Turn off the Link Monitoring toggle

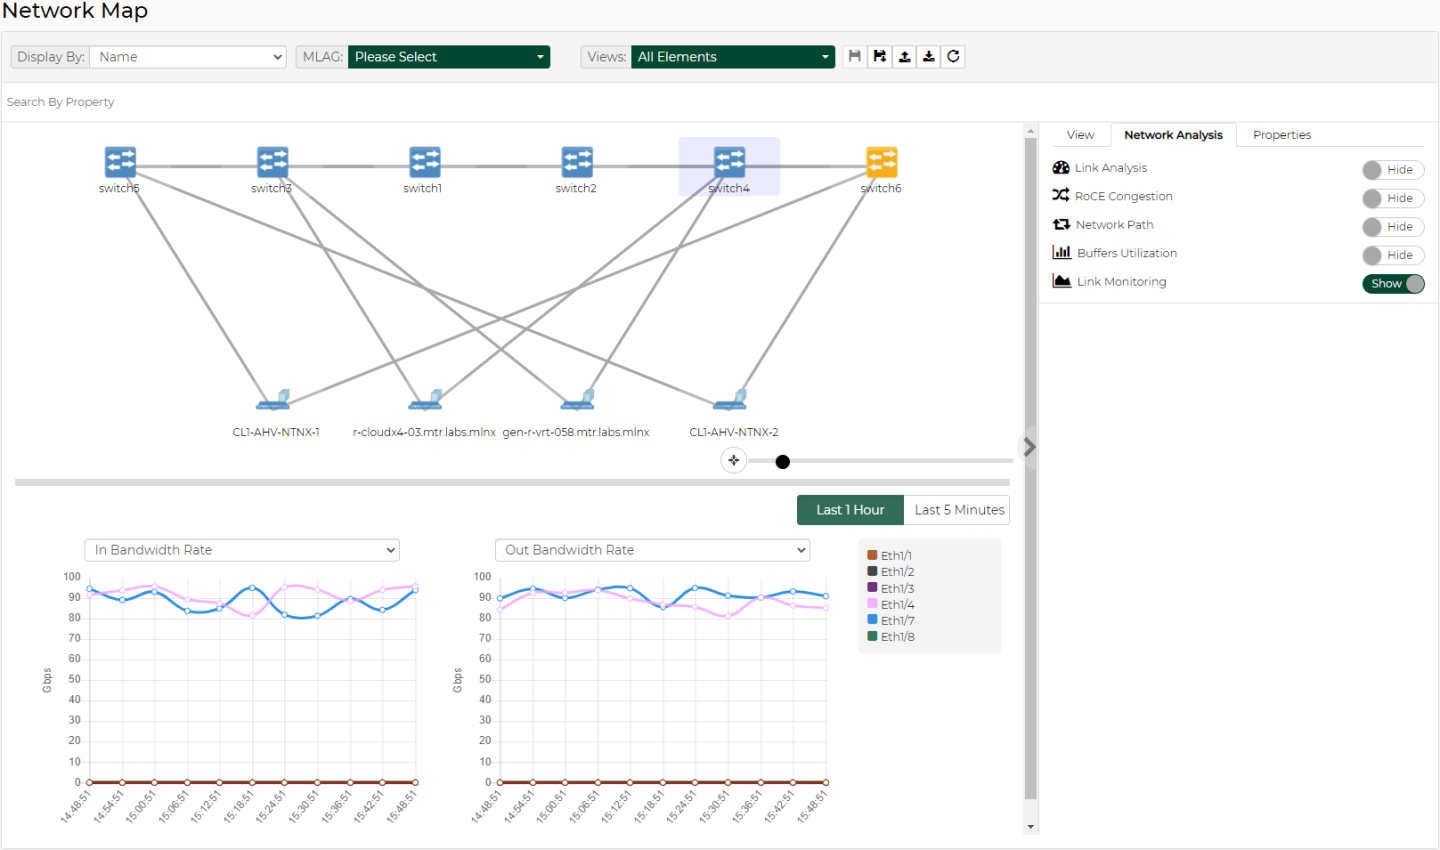click(x=1393, y=284)
